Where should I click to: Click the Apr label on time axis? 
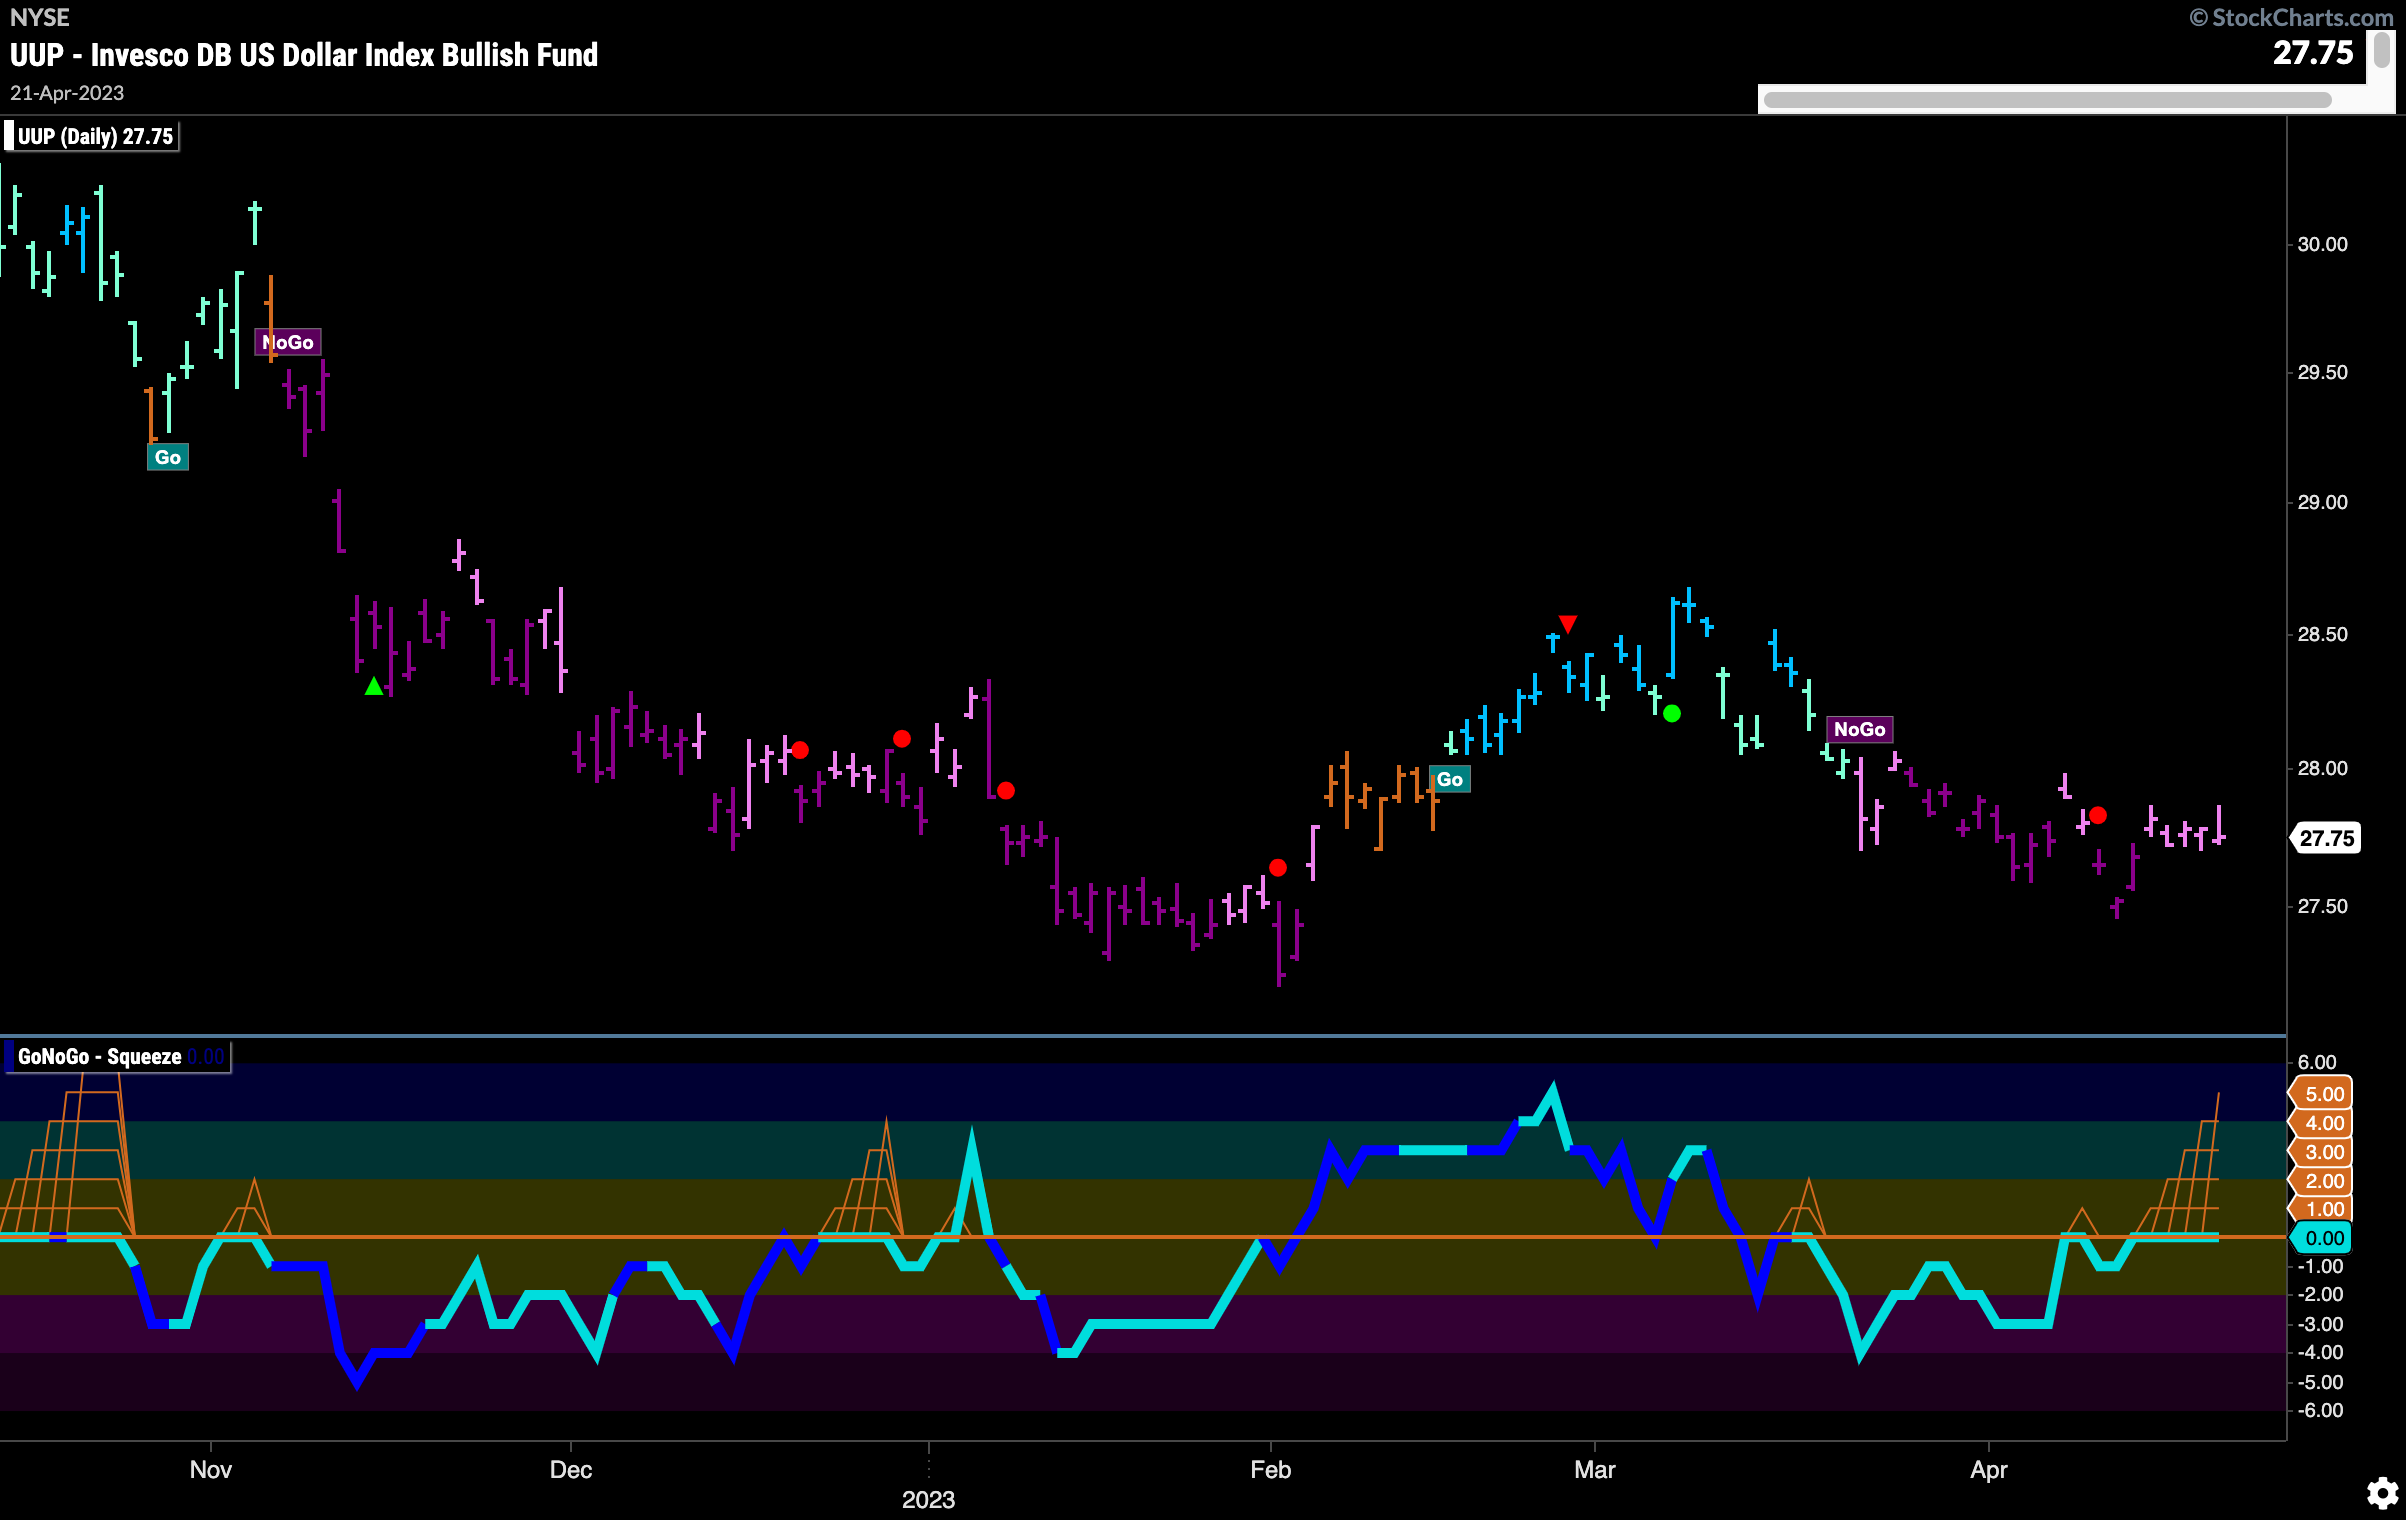coord(1988,1469)
